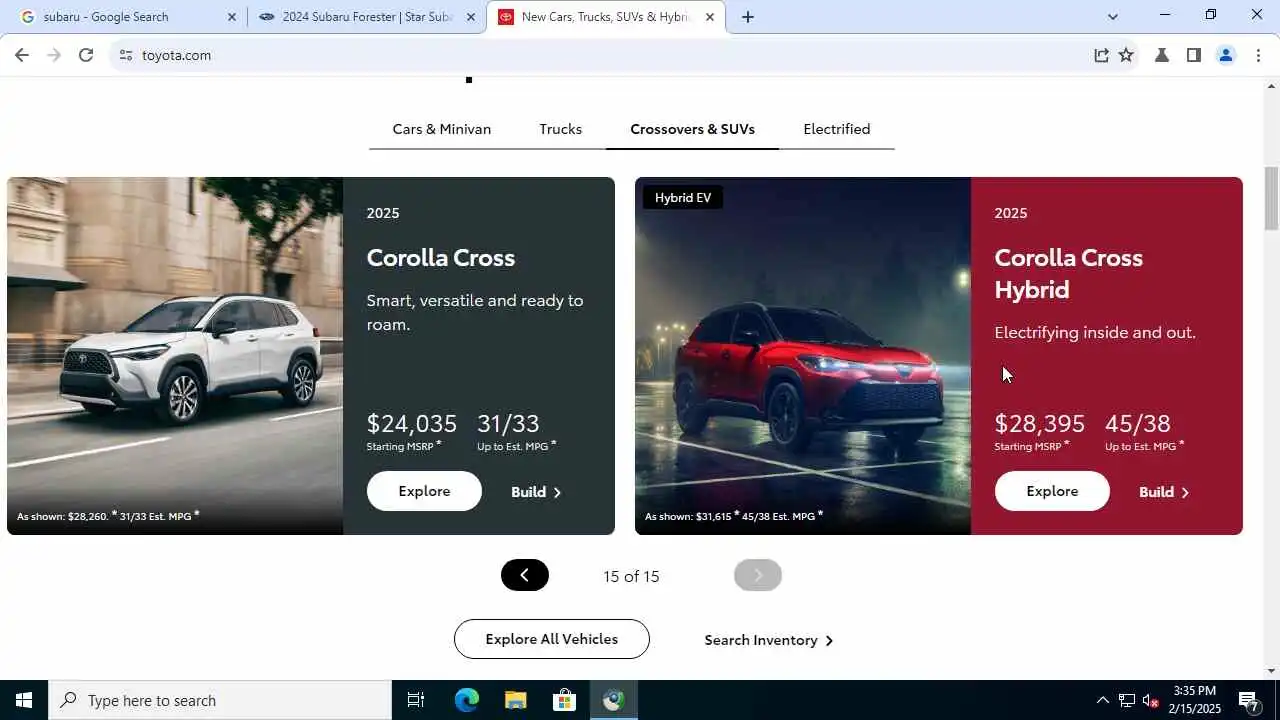1280x720 pixels.
Task: Open the notification center icon
Action: [1249, 700]
